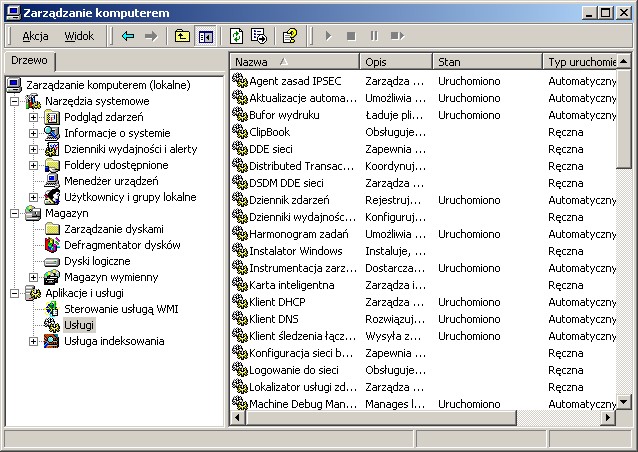Click the Back arrow toolbar button
This screenshot has height=452, width=638.
pos(128,36)
